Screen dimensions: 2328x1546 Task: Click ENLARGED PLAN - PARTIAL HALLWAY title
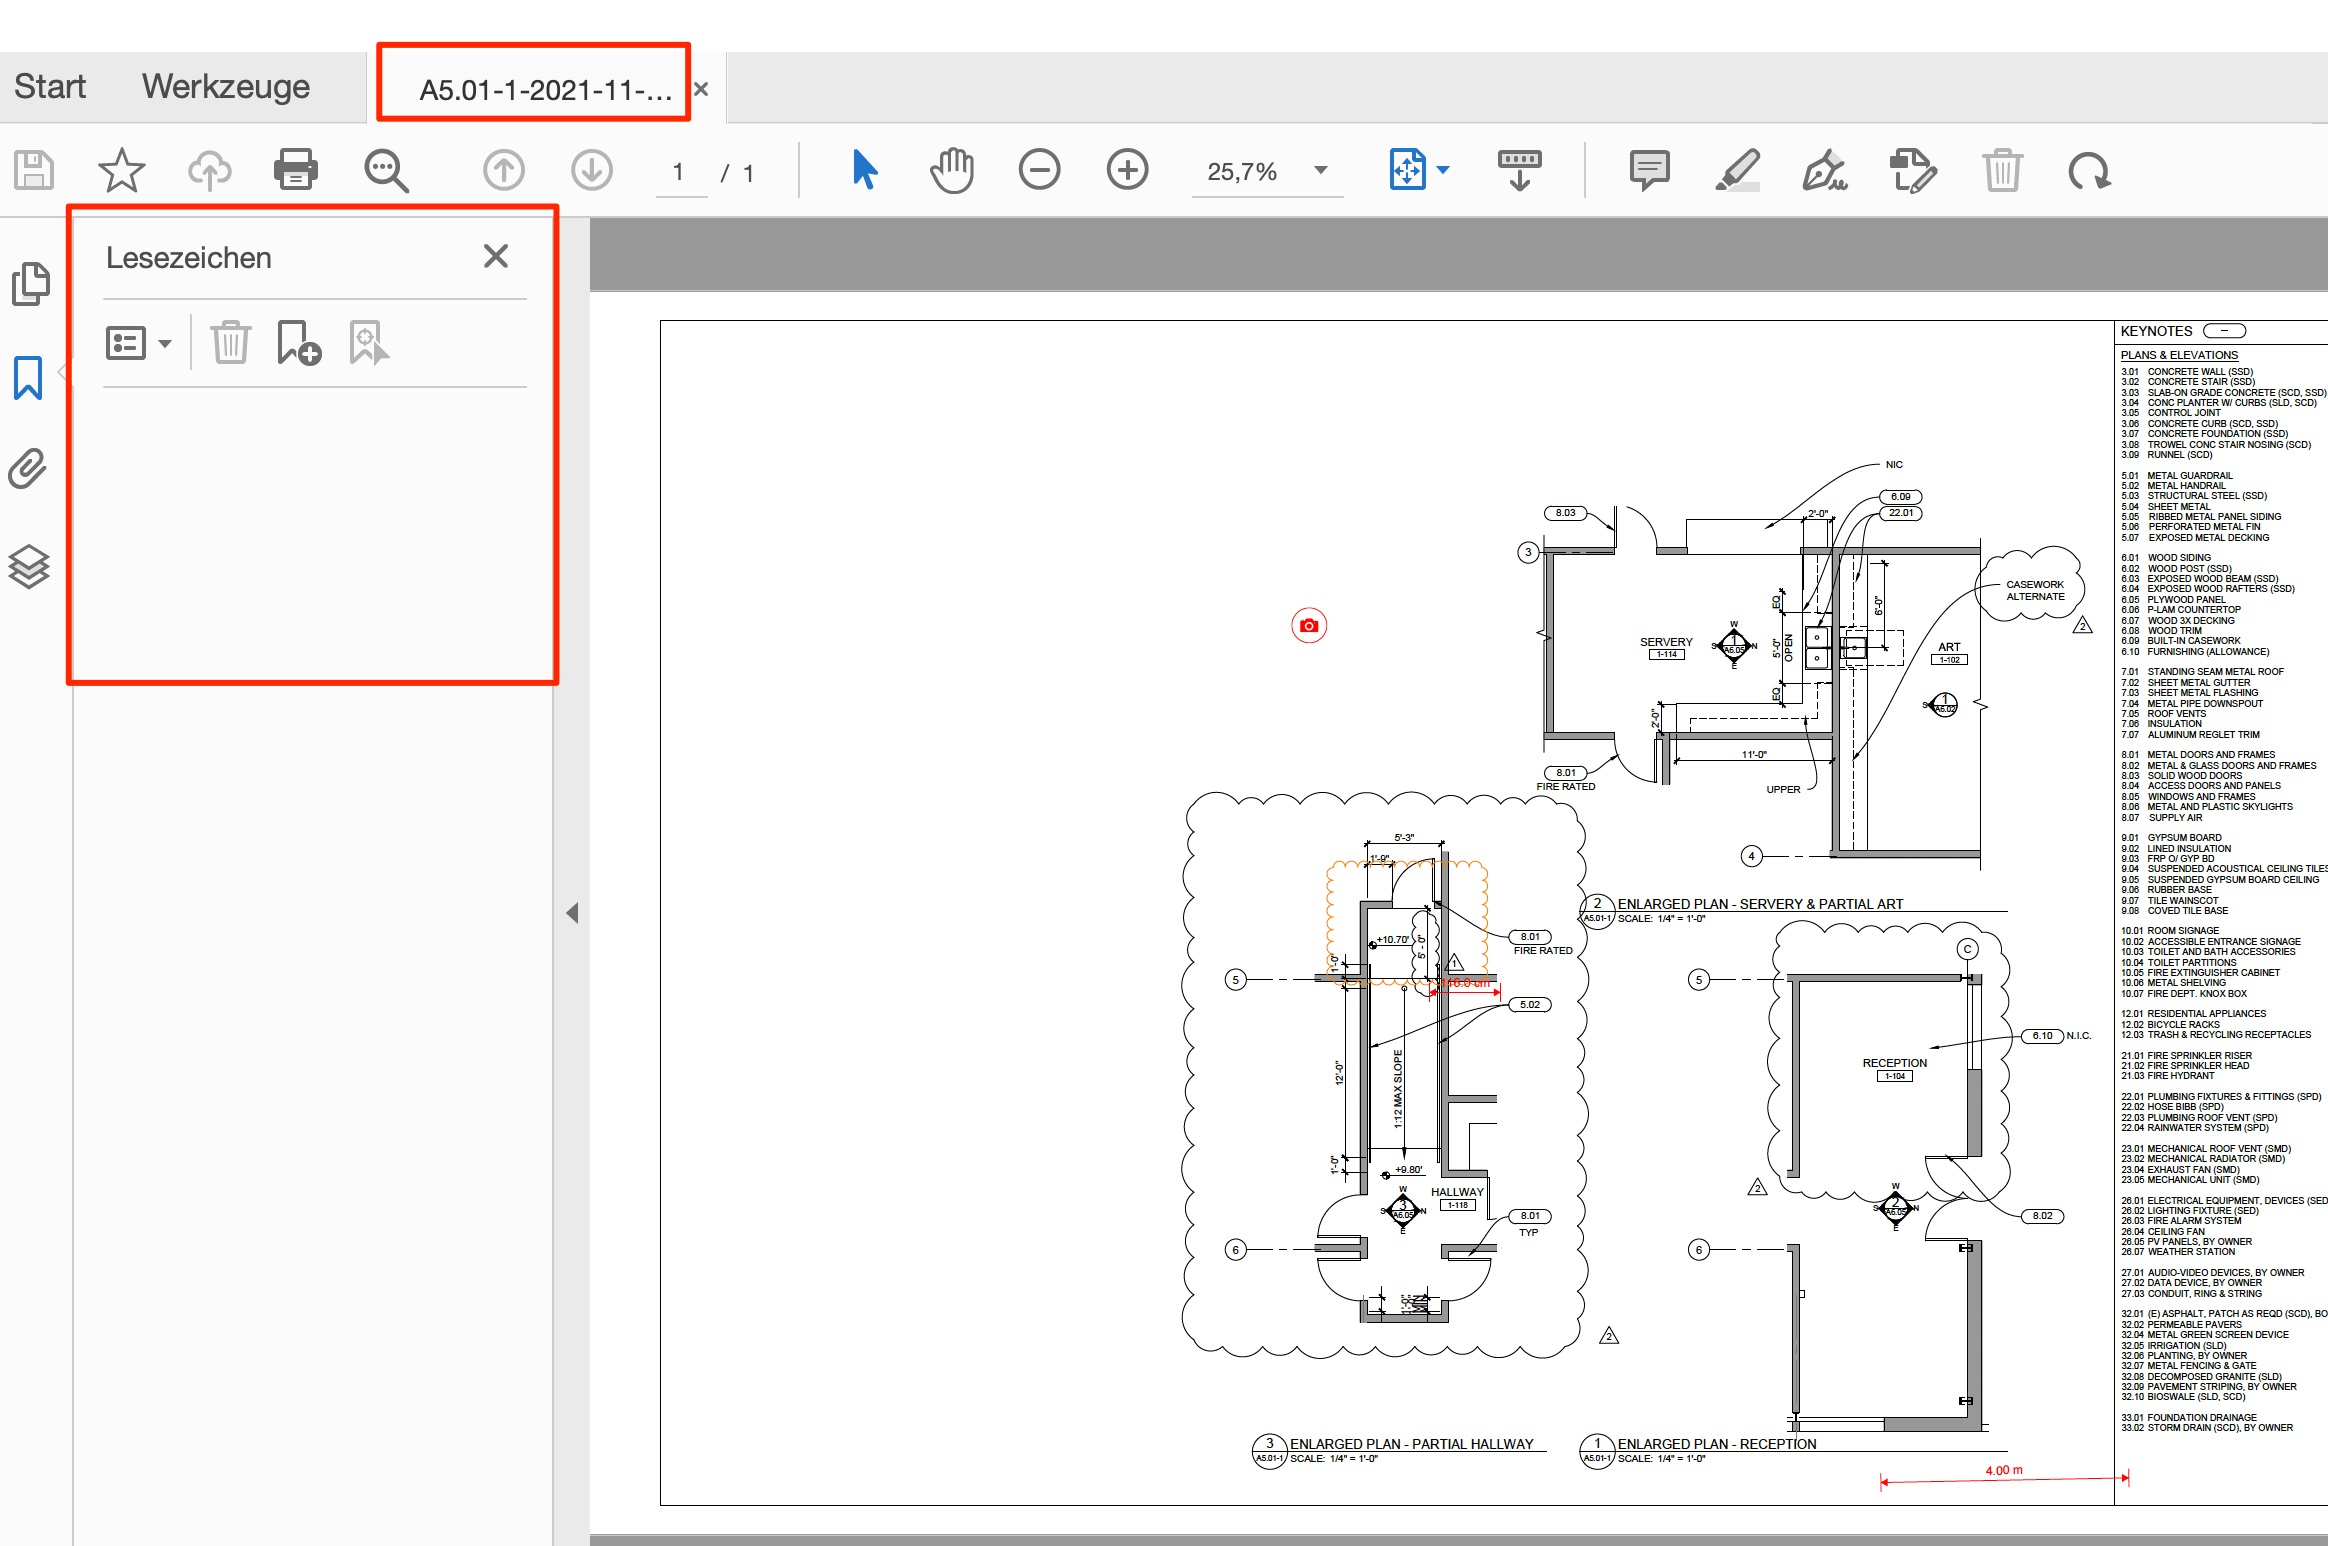(x=1411, y=1444)
